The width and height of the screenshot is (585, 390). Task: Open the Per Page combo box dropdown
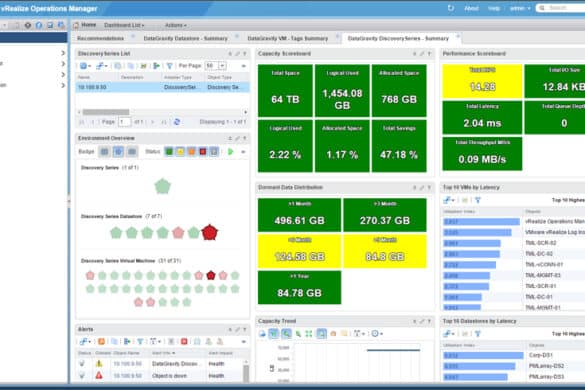coord(222,66)
